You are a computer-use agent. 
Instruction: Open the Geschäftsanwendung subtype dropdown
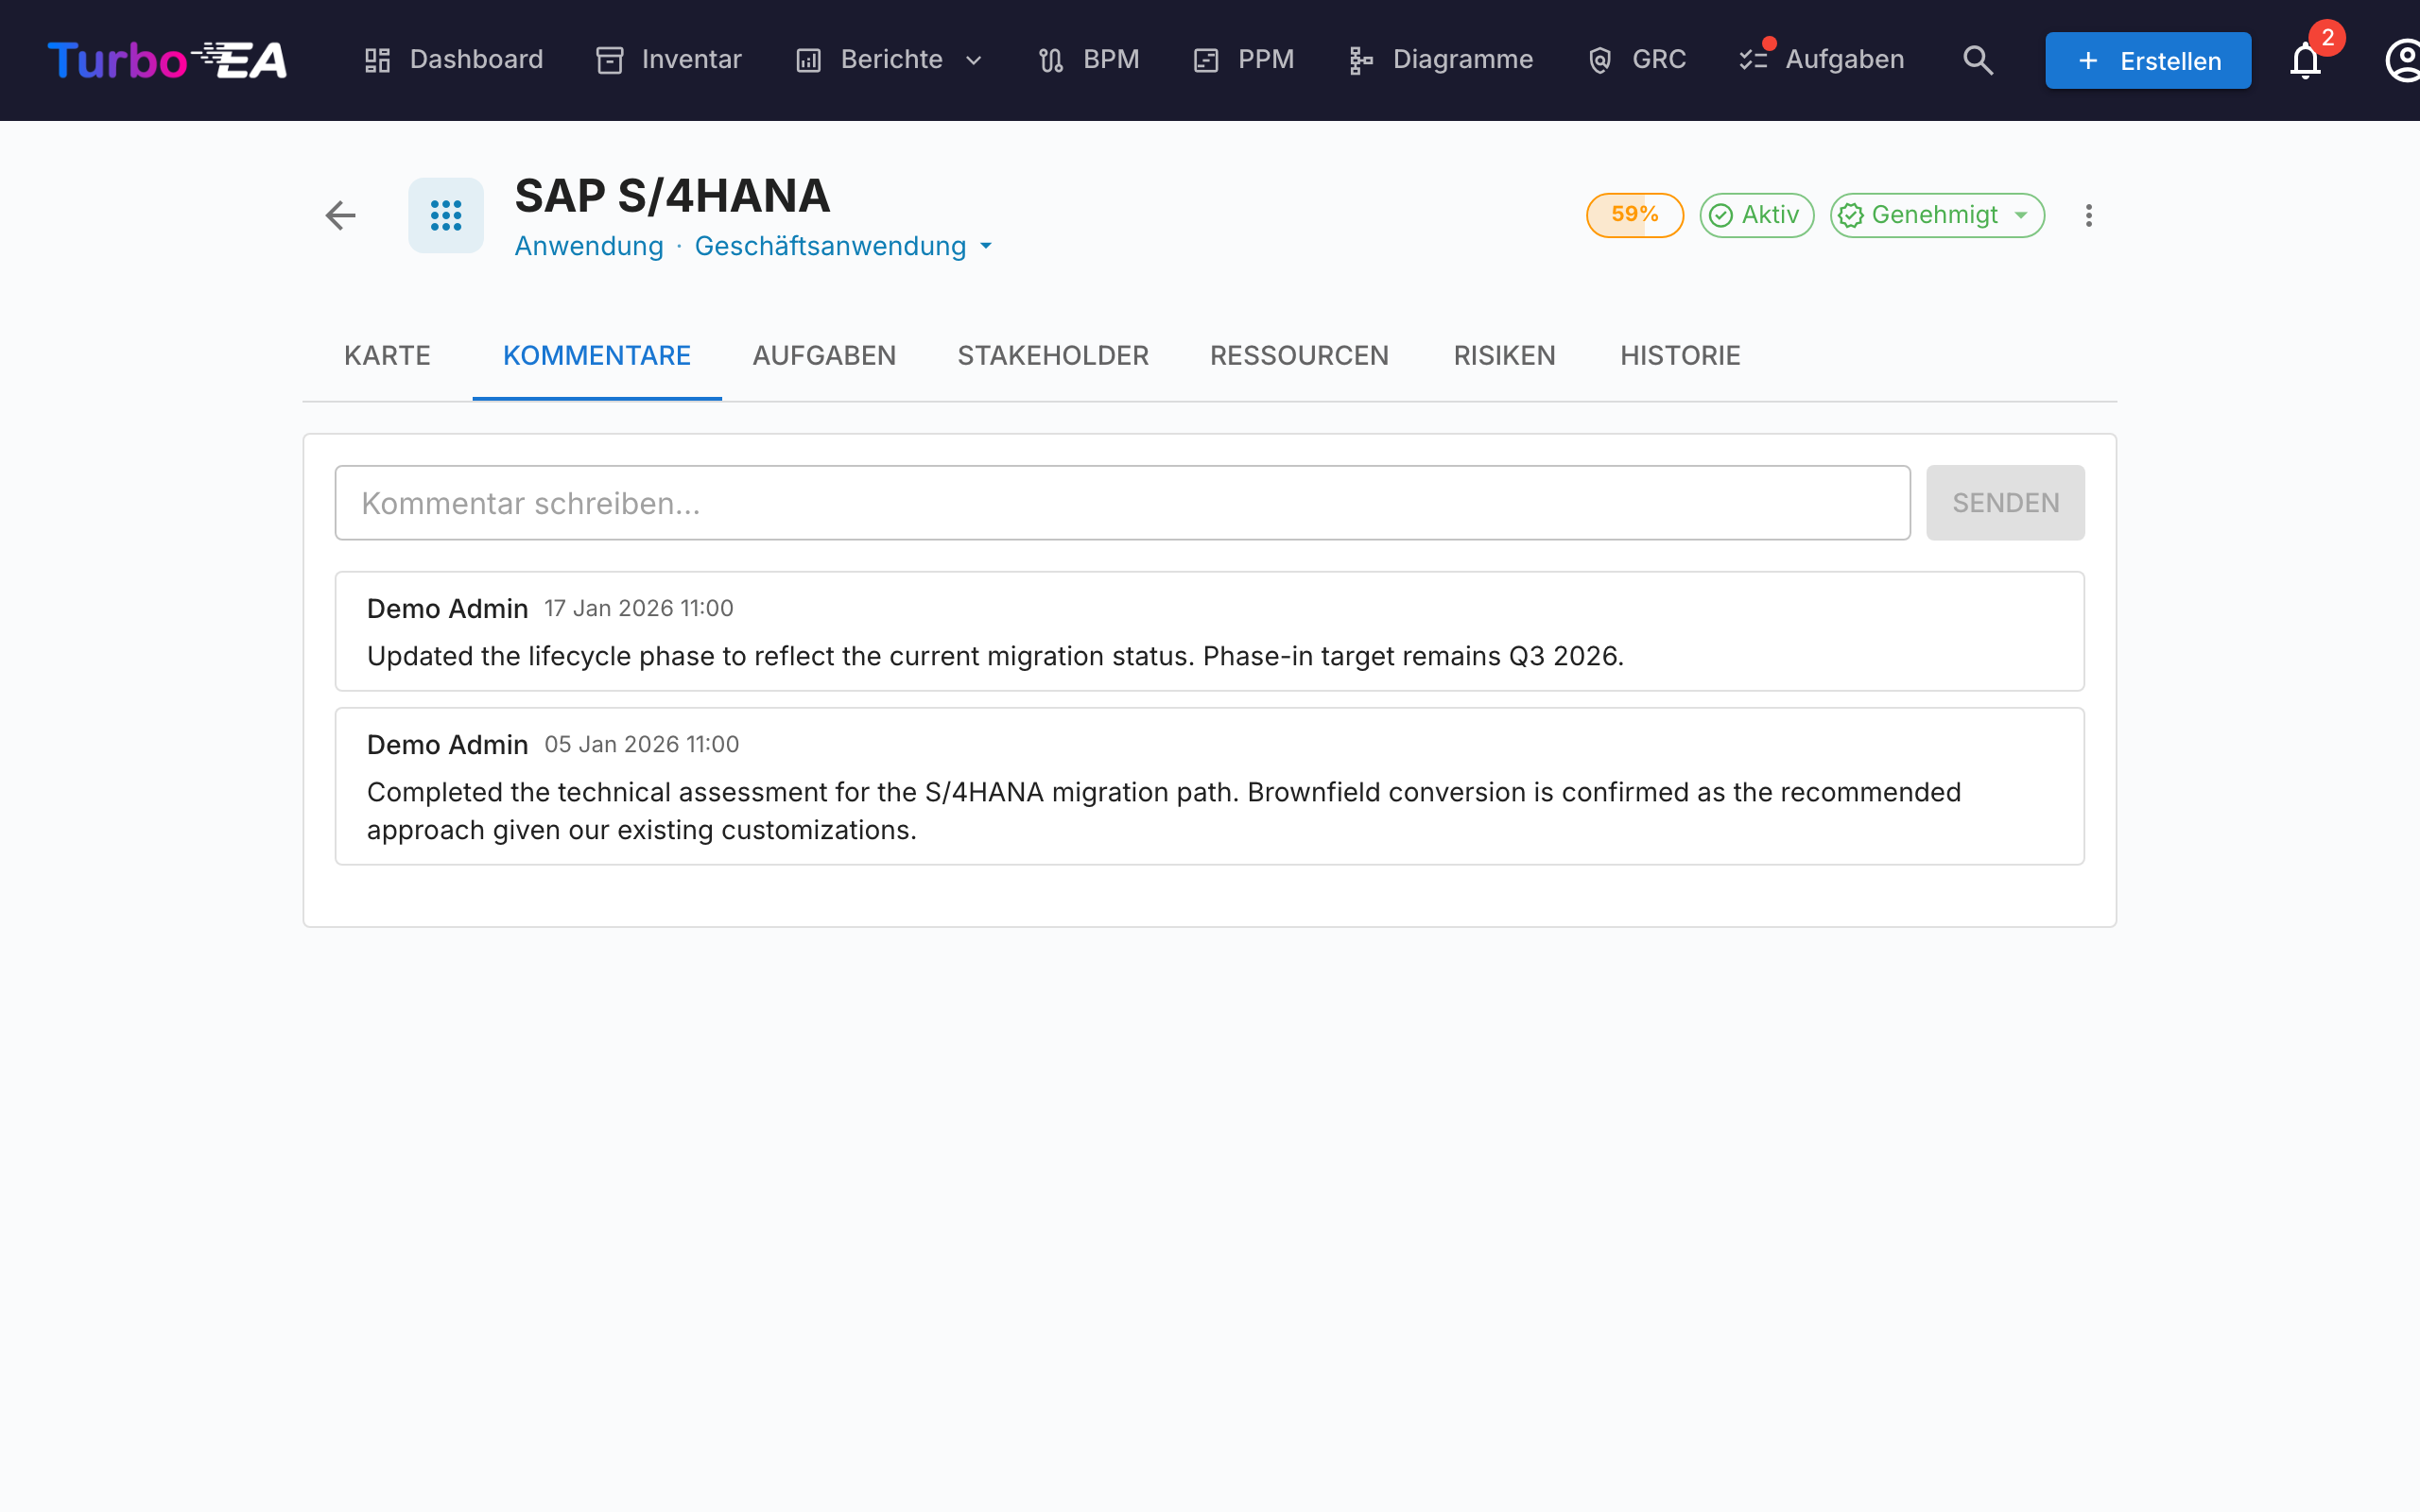843,246
